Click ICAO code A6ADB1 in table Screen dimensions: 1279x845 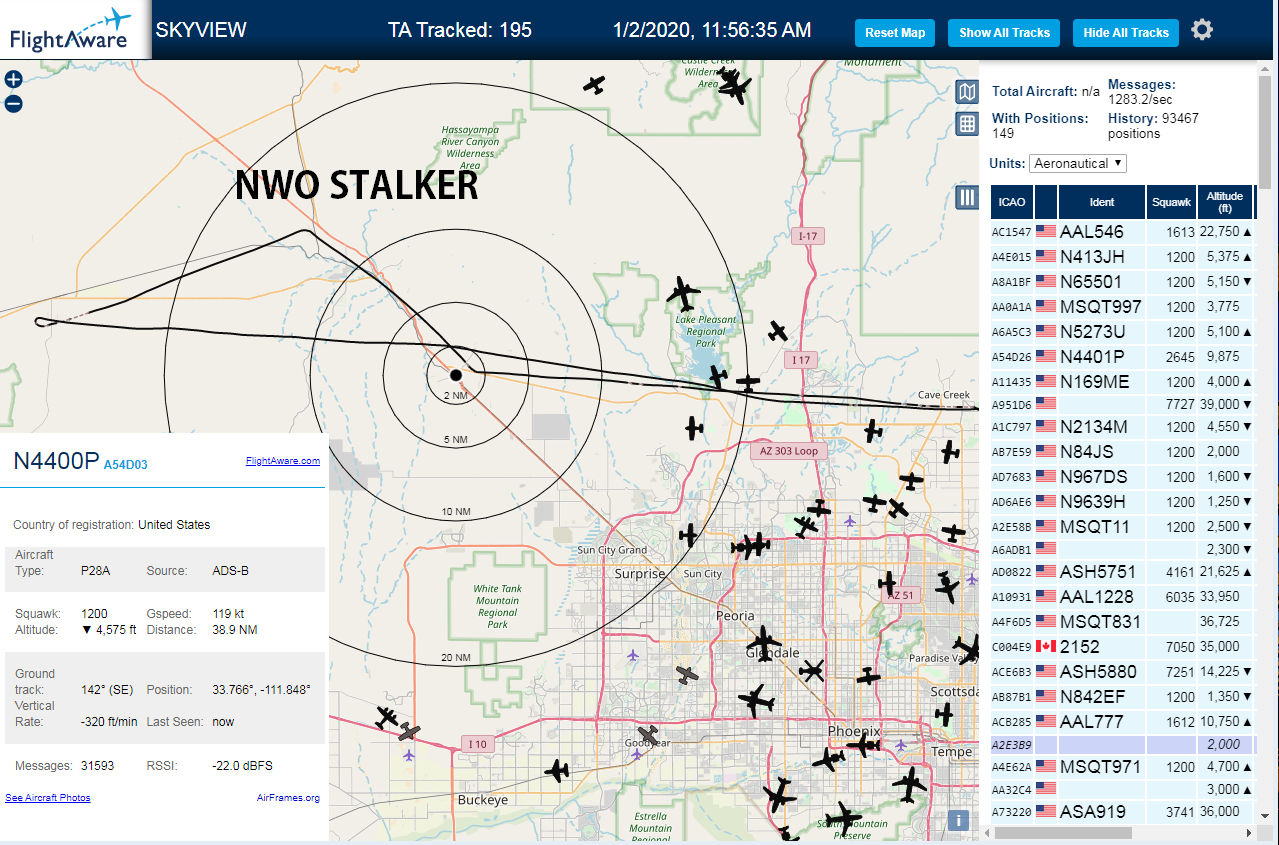[x=1011, y=550]
